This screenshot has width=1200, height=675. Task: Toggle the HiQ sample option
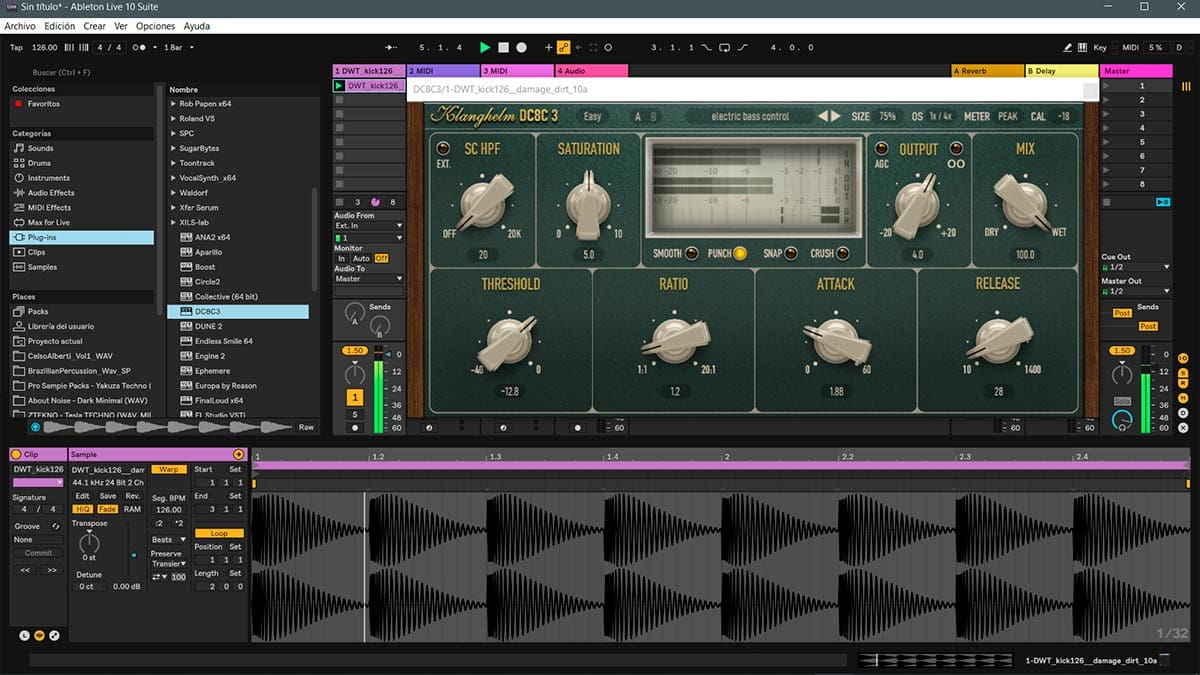coord(83,509)
